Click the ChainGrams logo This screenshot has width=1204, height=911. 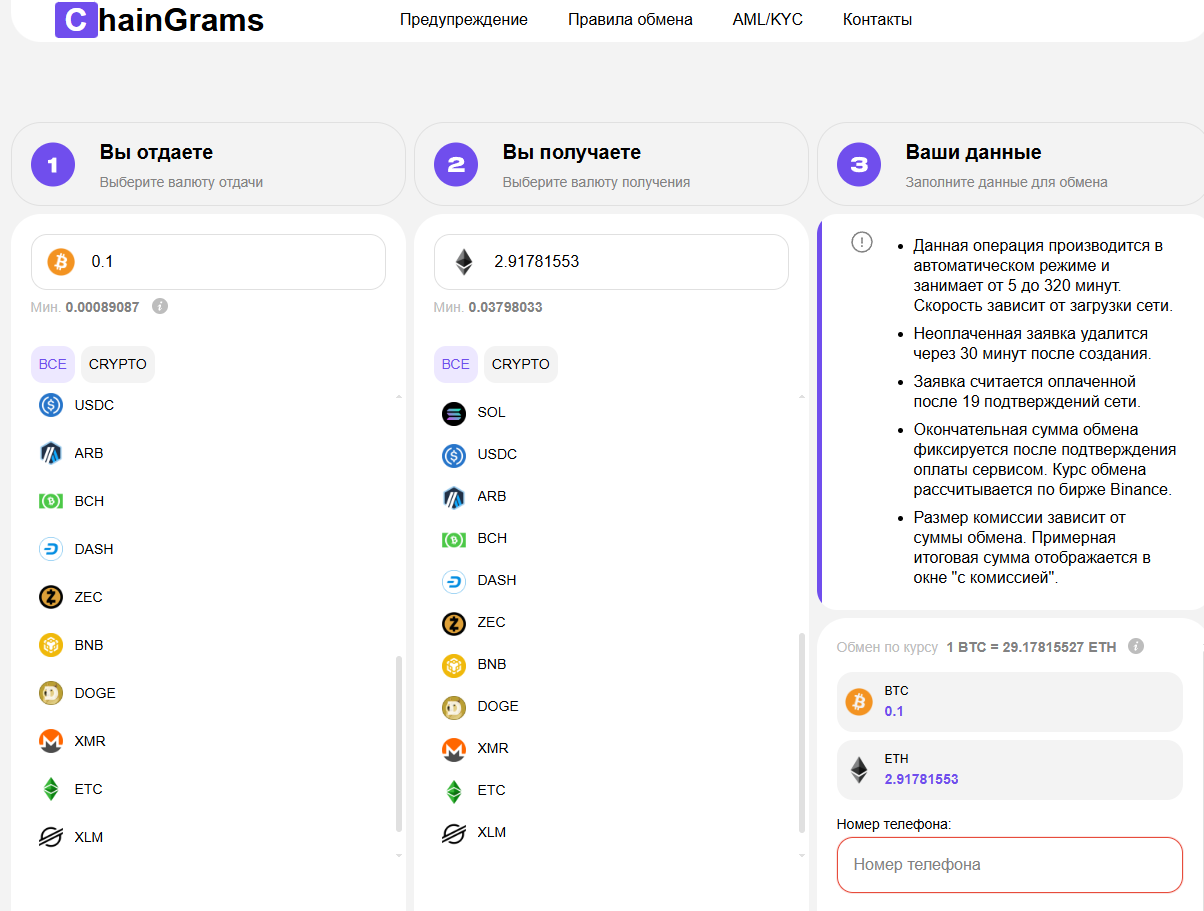click(160, 20)
